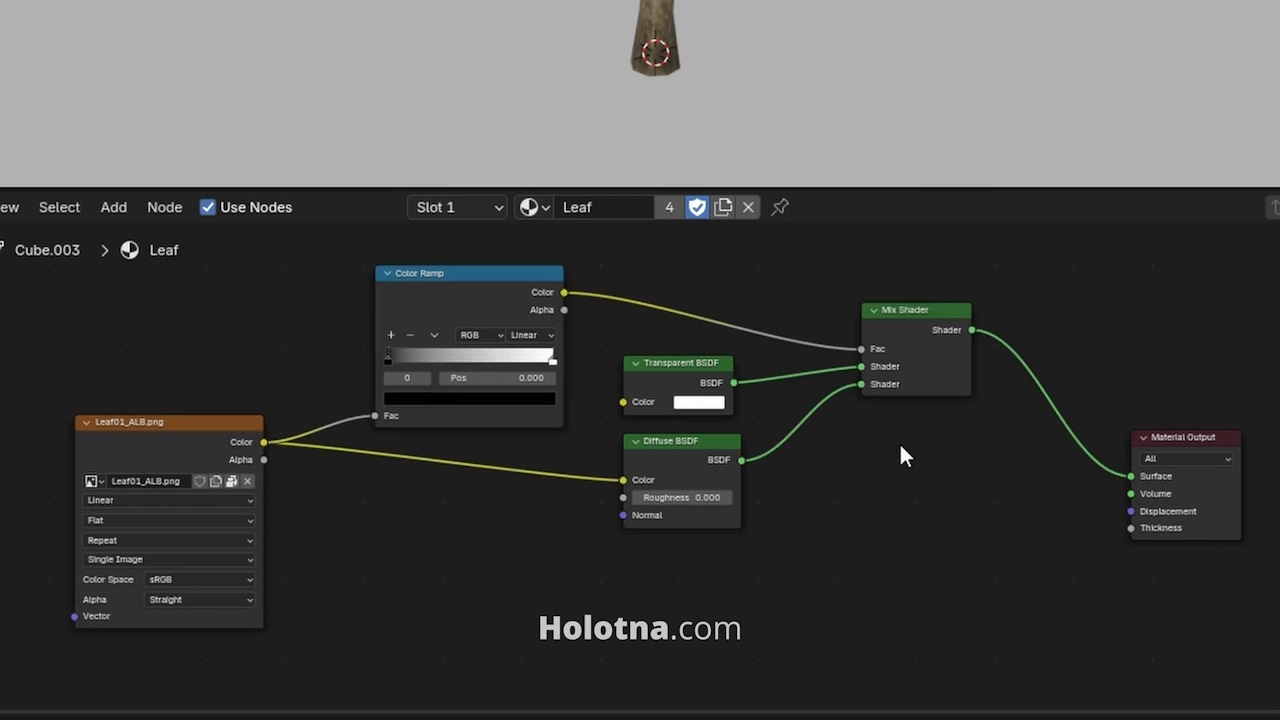Toggle the Use Nodes checkbox
Image resolution: width=1280 pixels, height=720 pixels.
tap(208, 207)
